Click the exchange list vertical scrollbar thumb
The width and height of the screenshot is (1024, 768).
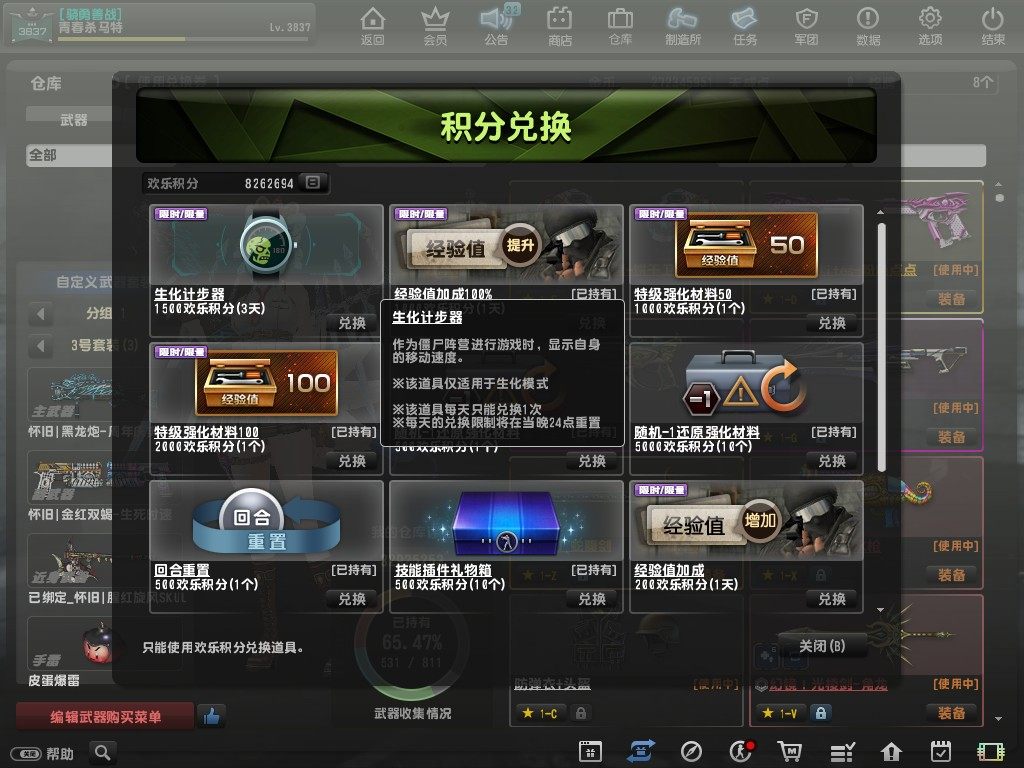[x=881, y=347]
